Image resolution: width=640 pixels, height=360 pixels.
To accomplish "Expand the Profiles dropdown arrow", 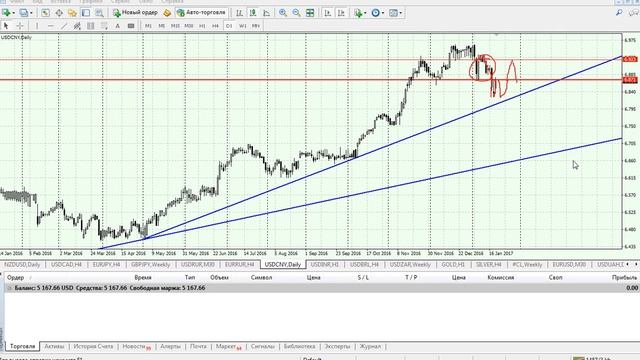I will pyautogui.click(x=31, y=13).
